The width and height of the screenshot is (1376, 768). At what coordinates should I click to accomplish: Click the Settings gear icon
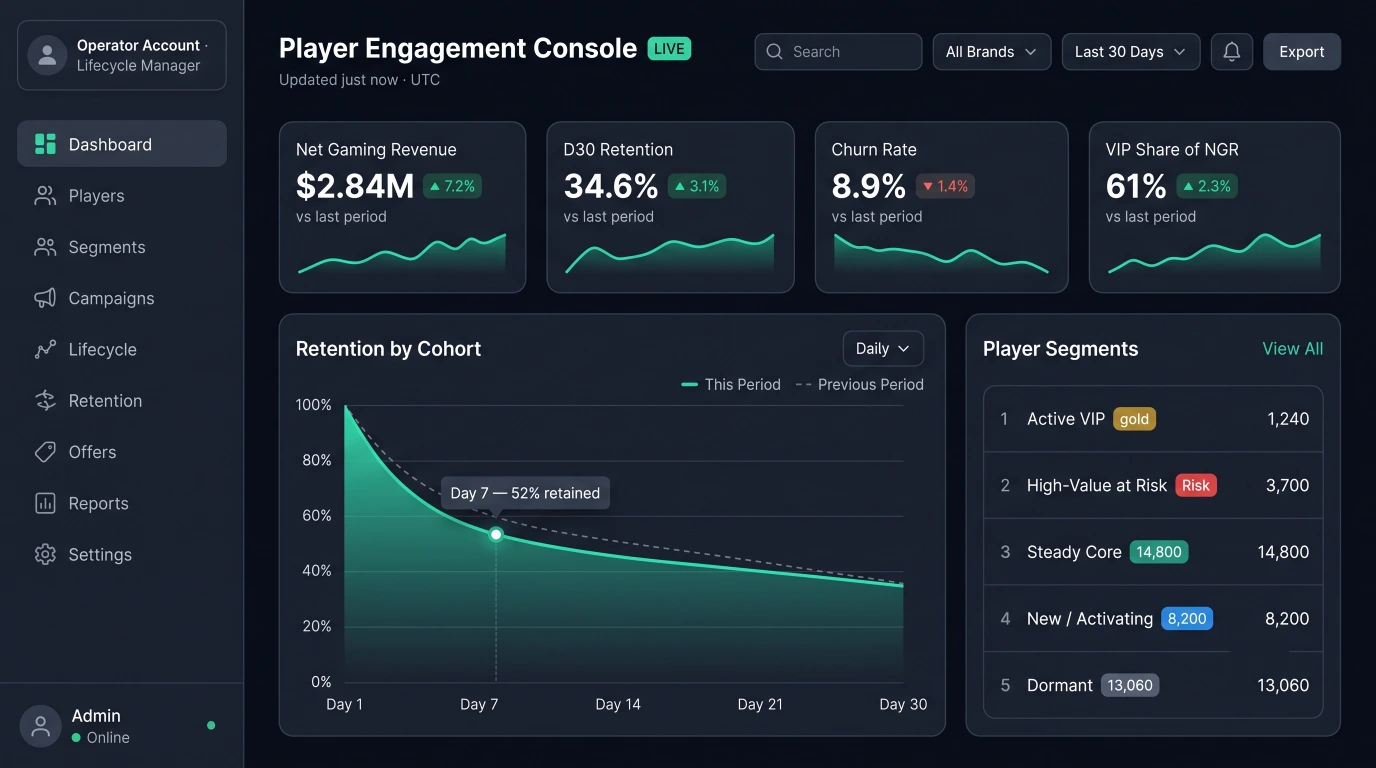click(45, 554)
